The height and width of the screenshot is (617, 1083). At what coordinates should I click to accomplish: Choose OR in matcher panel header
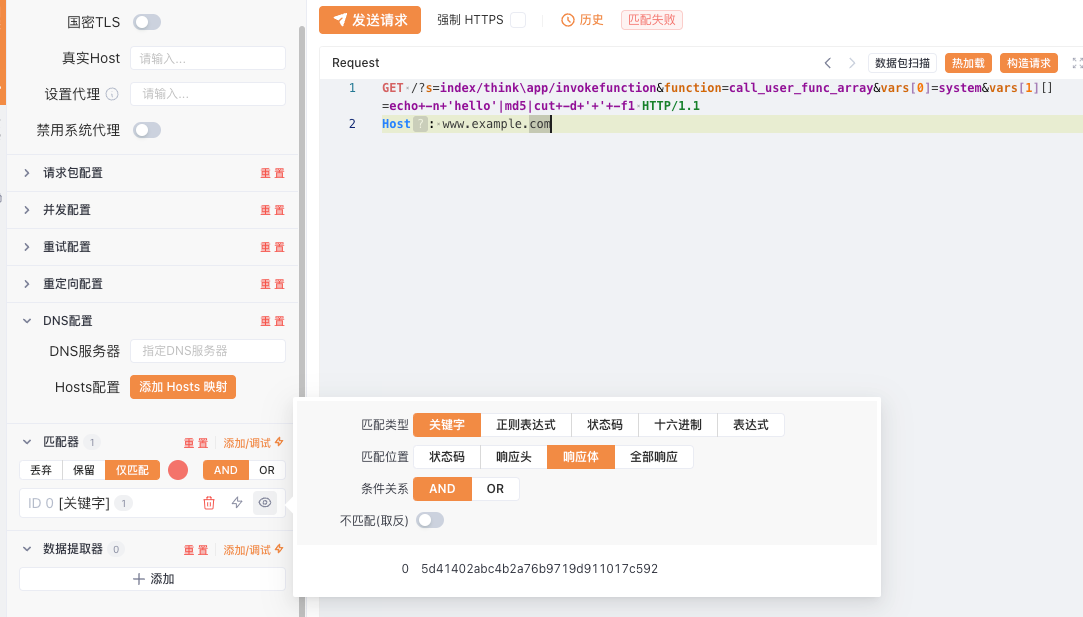[267, 470]
